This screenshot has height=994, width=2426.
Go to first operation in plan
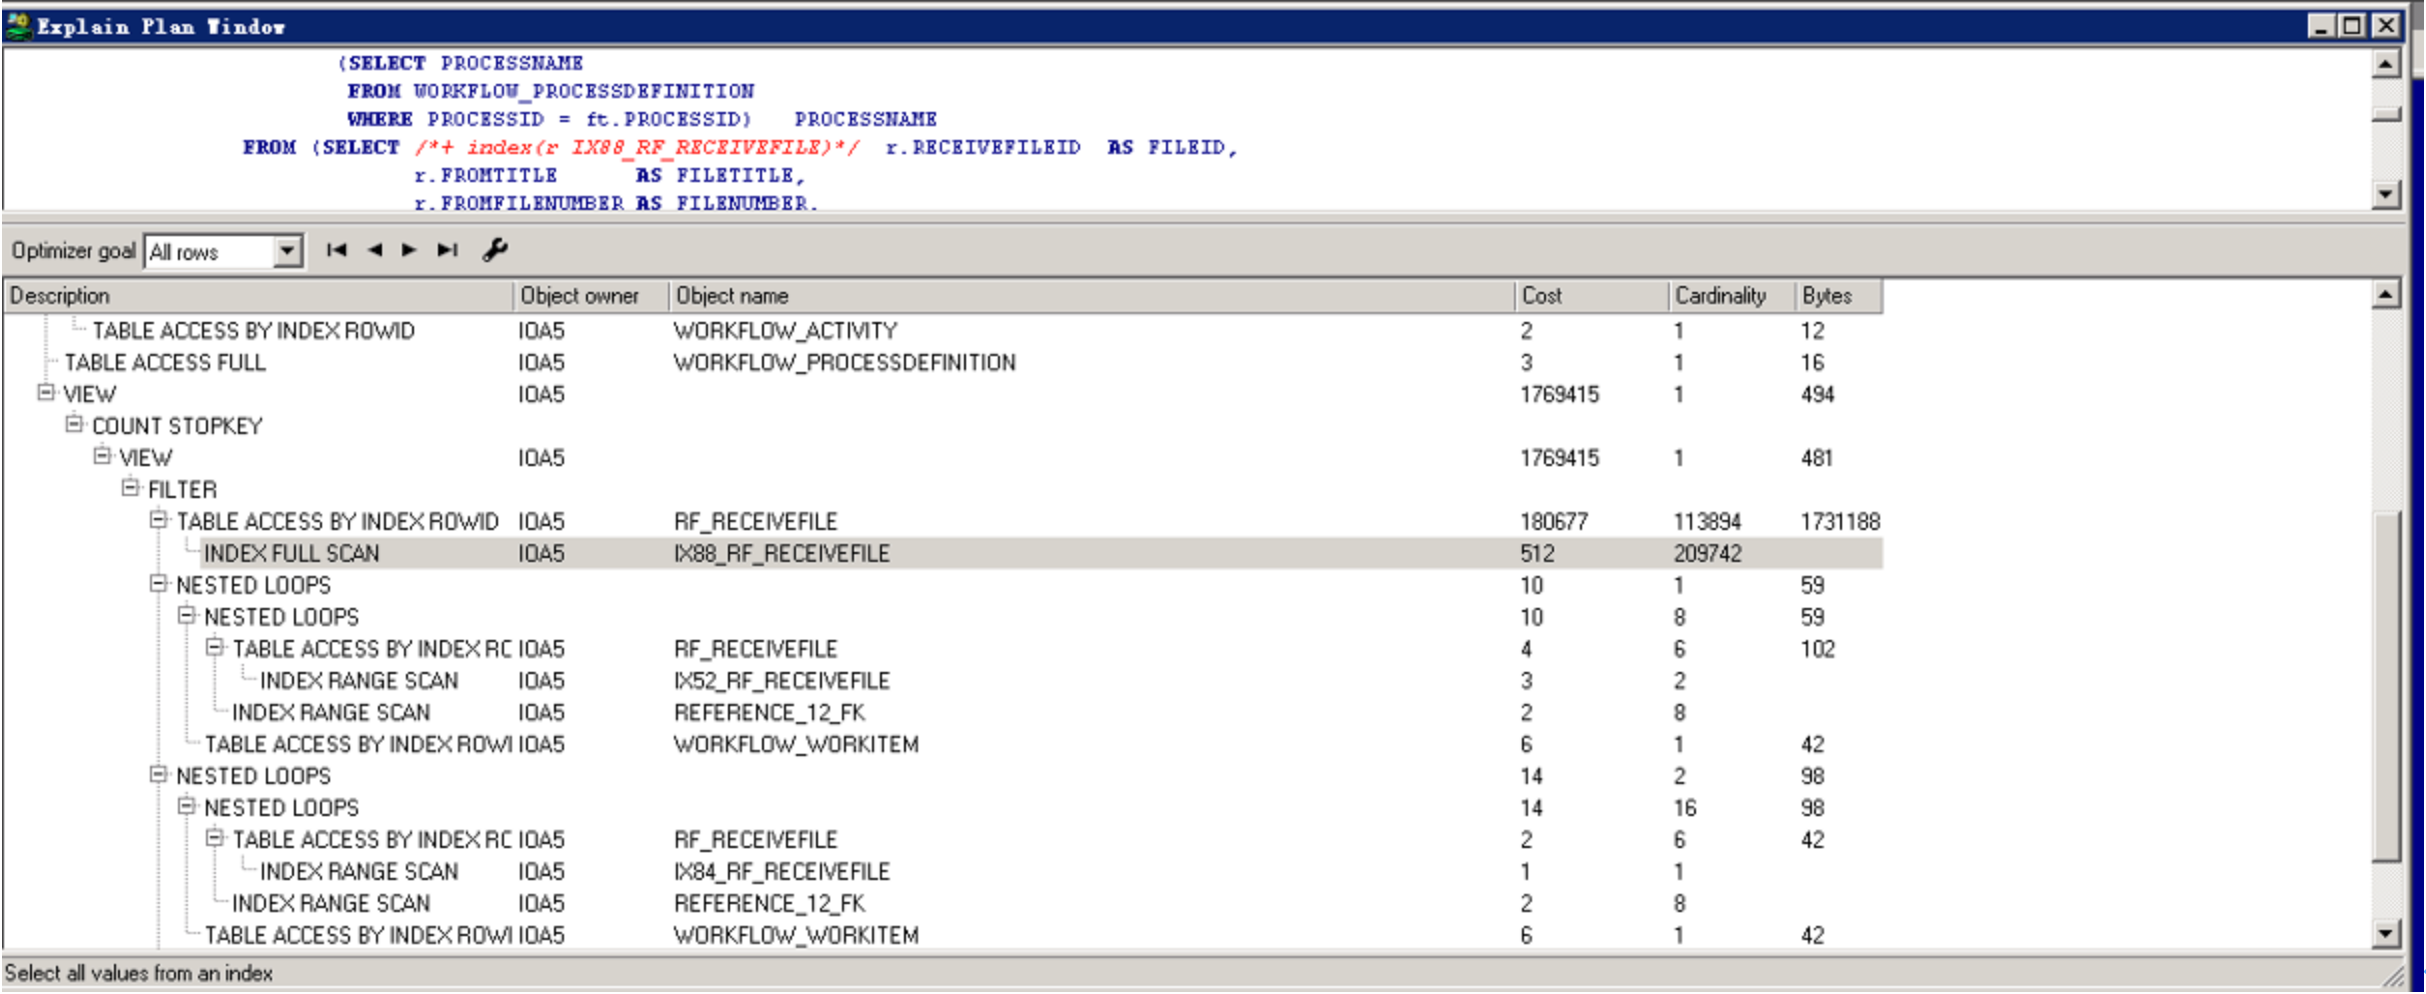(x=336, y=250)
